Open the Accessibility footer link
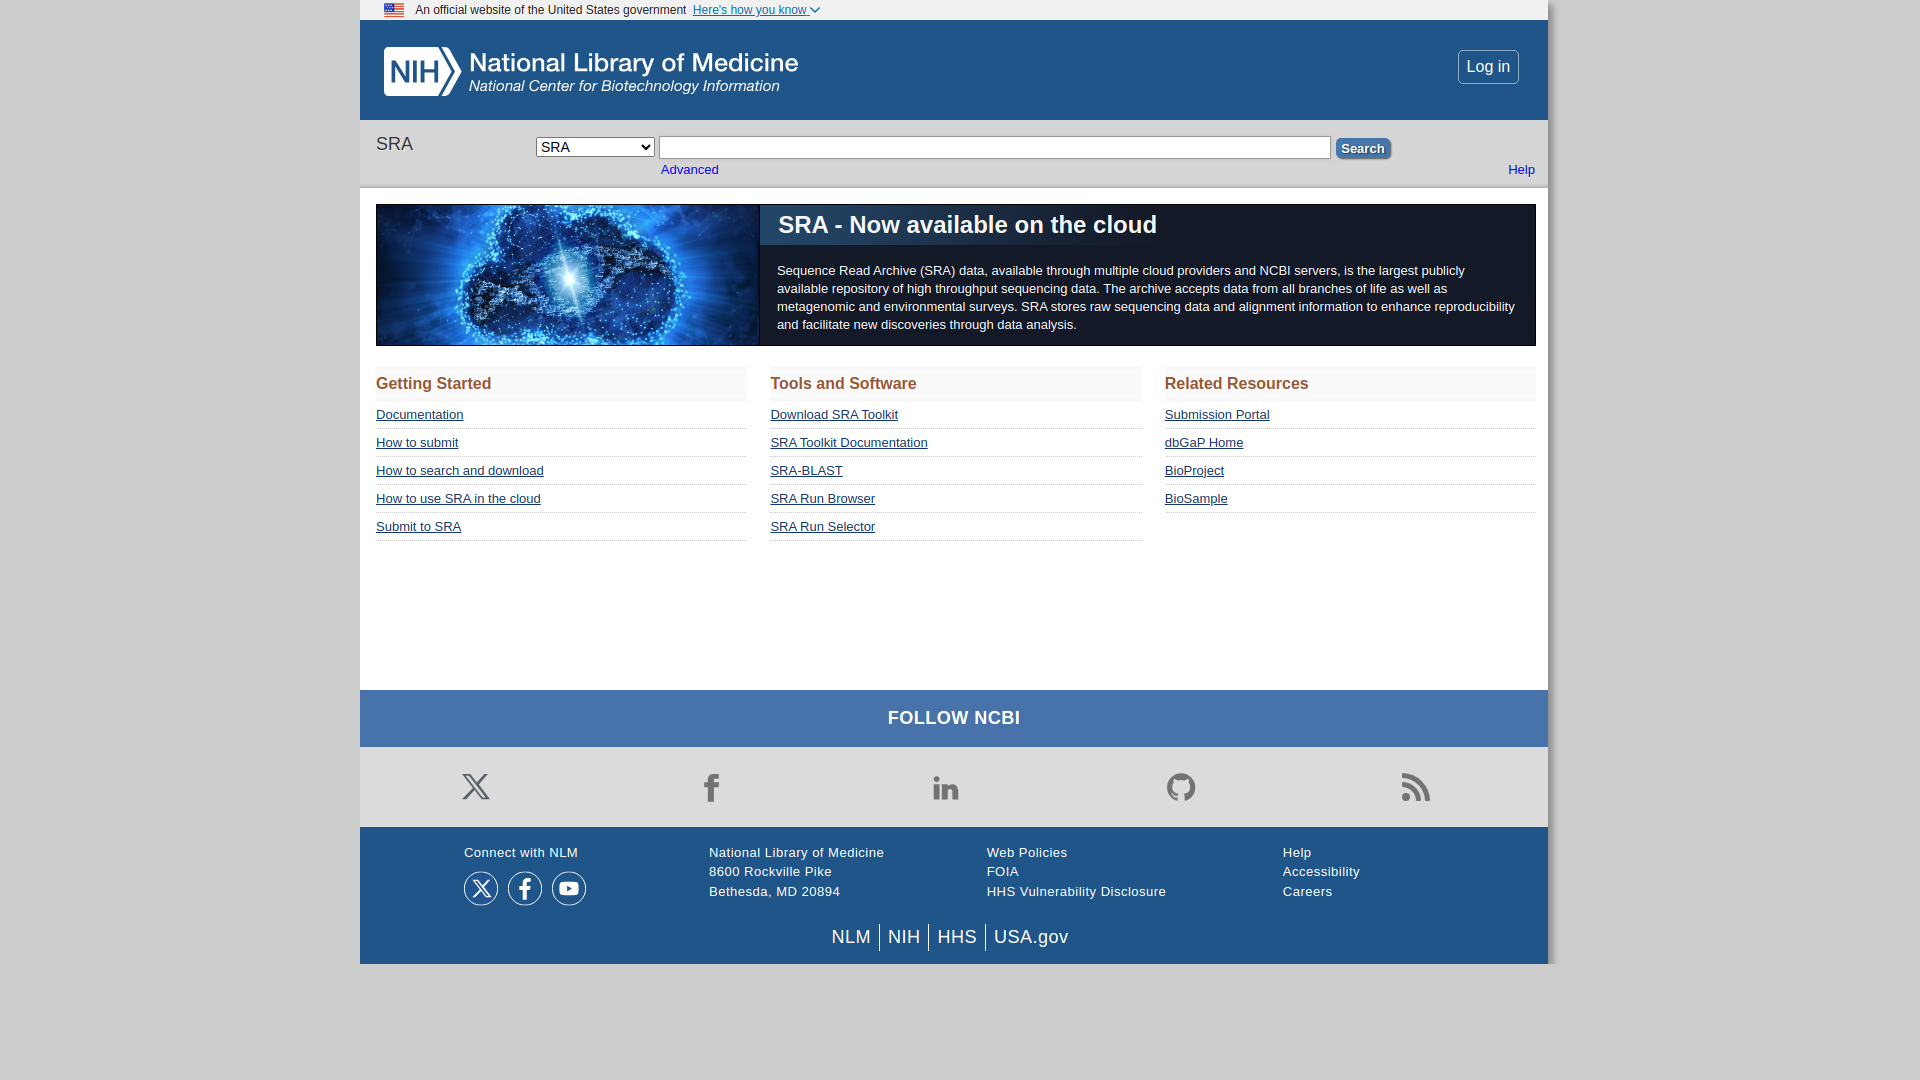The image size is (1920, 1080). 1321,872
